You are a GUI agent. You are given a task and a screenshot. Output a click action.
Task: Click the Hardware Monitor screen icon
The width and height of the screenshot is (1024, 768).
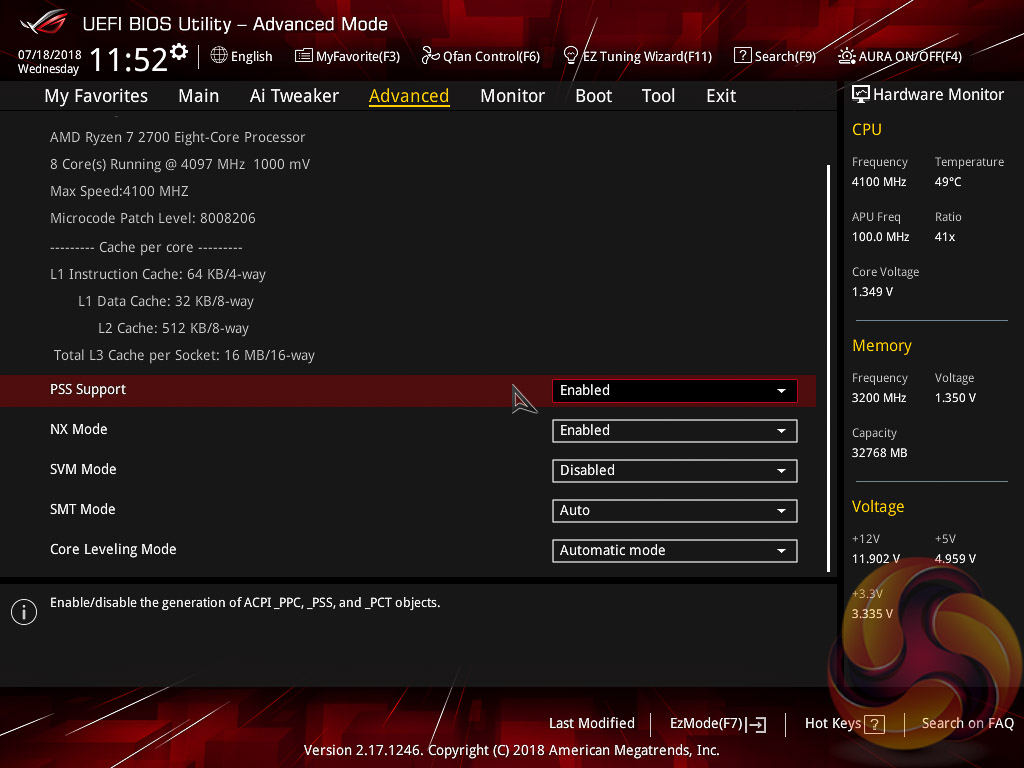[861, 95]
